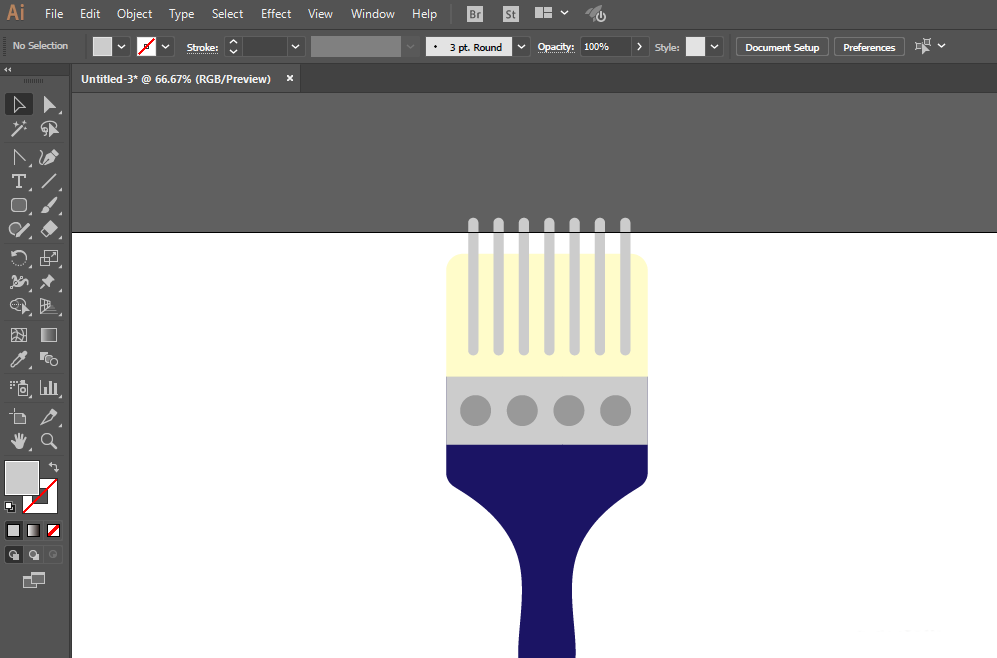
Task: Select the Puppet Warp tool
Action: point(19,282)
